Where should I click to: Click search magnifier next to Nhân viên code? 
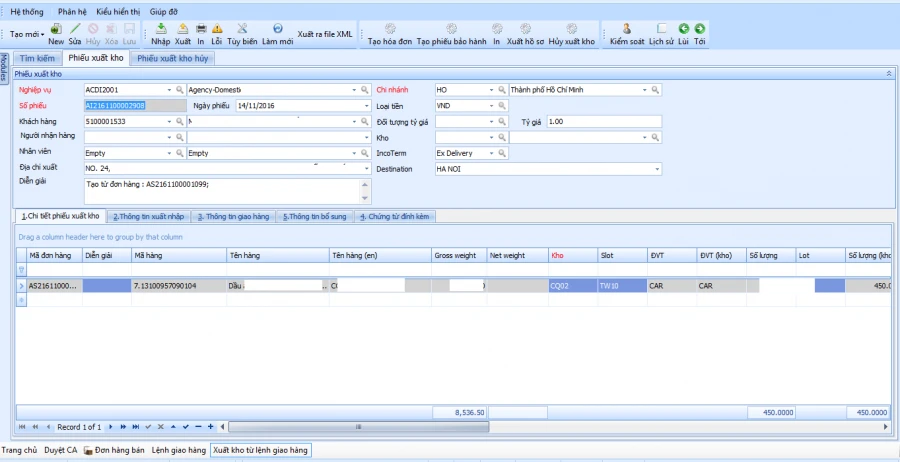180,153
